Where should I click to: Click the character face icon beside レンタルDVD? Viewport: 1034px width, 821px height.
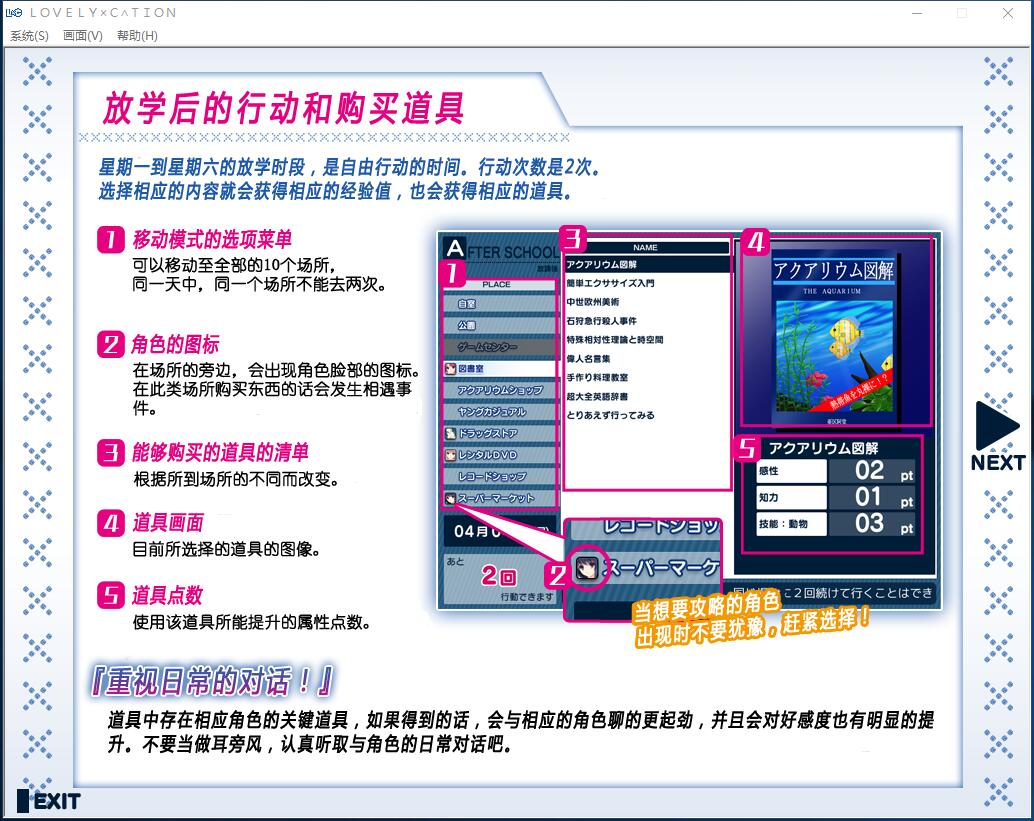(x=450, y=455)
